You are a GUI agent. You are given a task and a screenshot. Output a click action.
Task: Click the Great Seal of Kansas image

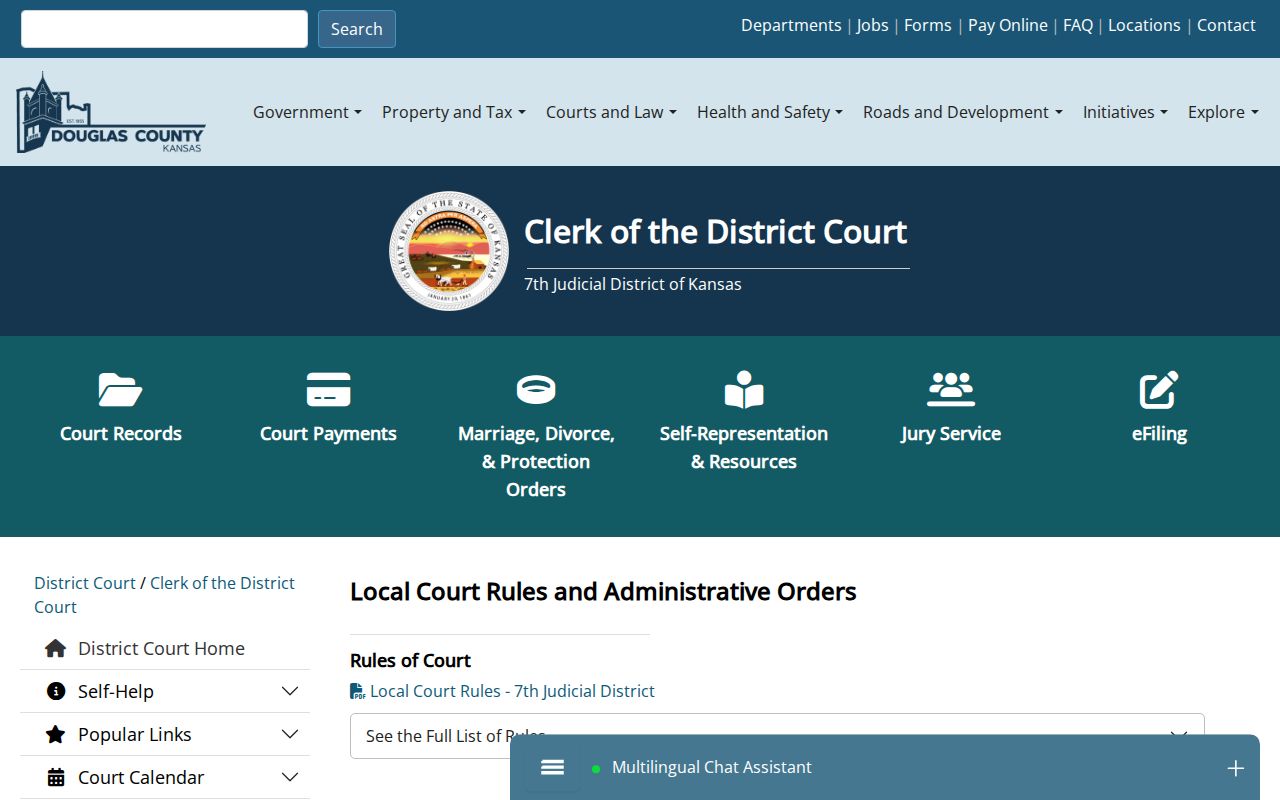(449, 251)
